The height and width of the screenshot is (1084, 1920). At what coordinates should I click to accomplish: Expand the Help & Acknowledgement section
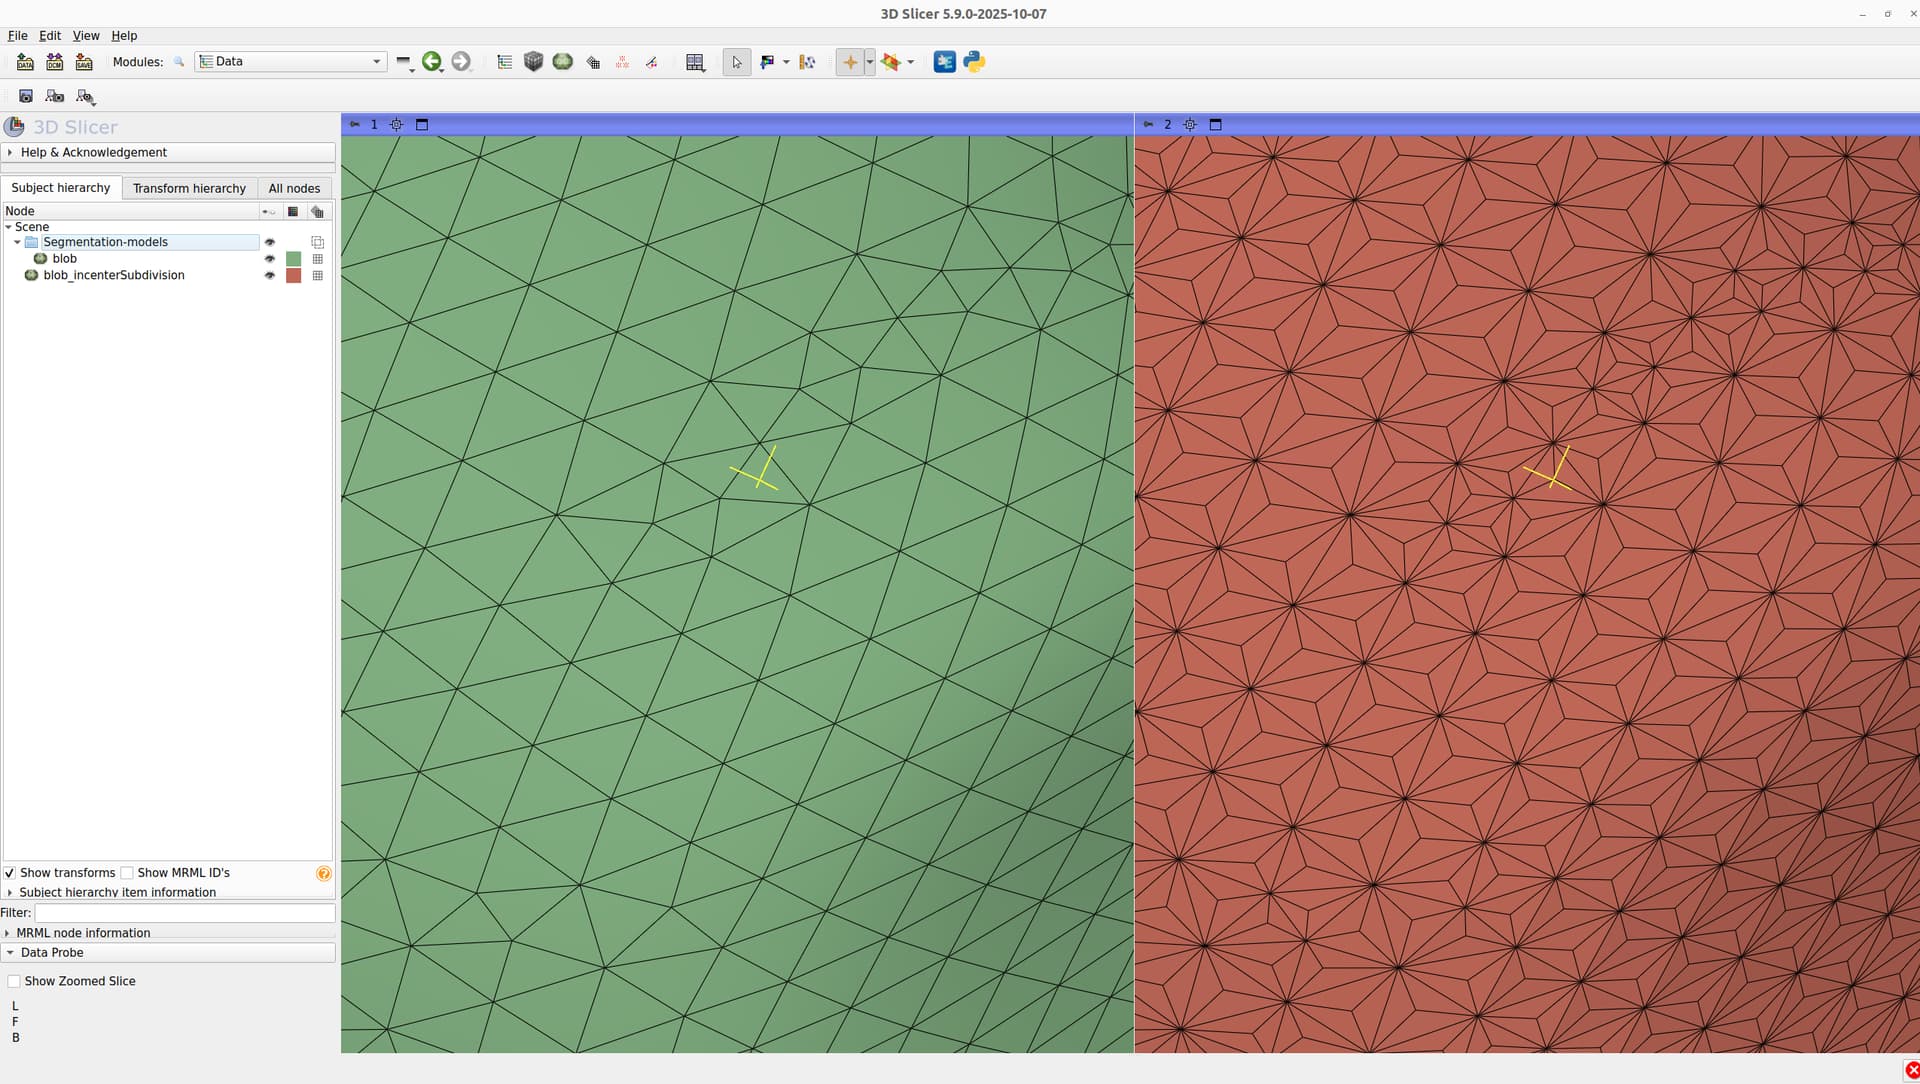94,153
